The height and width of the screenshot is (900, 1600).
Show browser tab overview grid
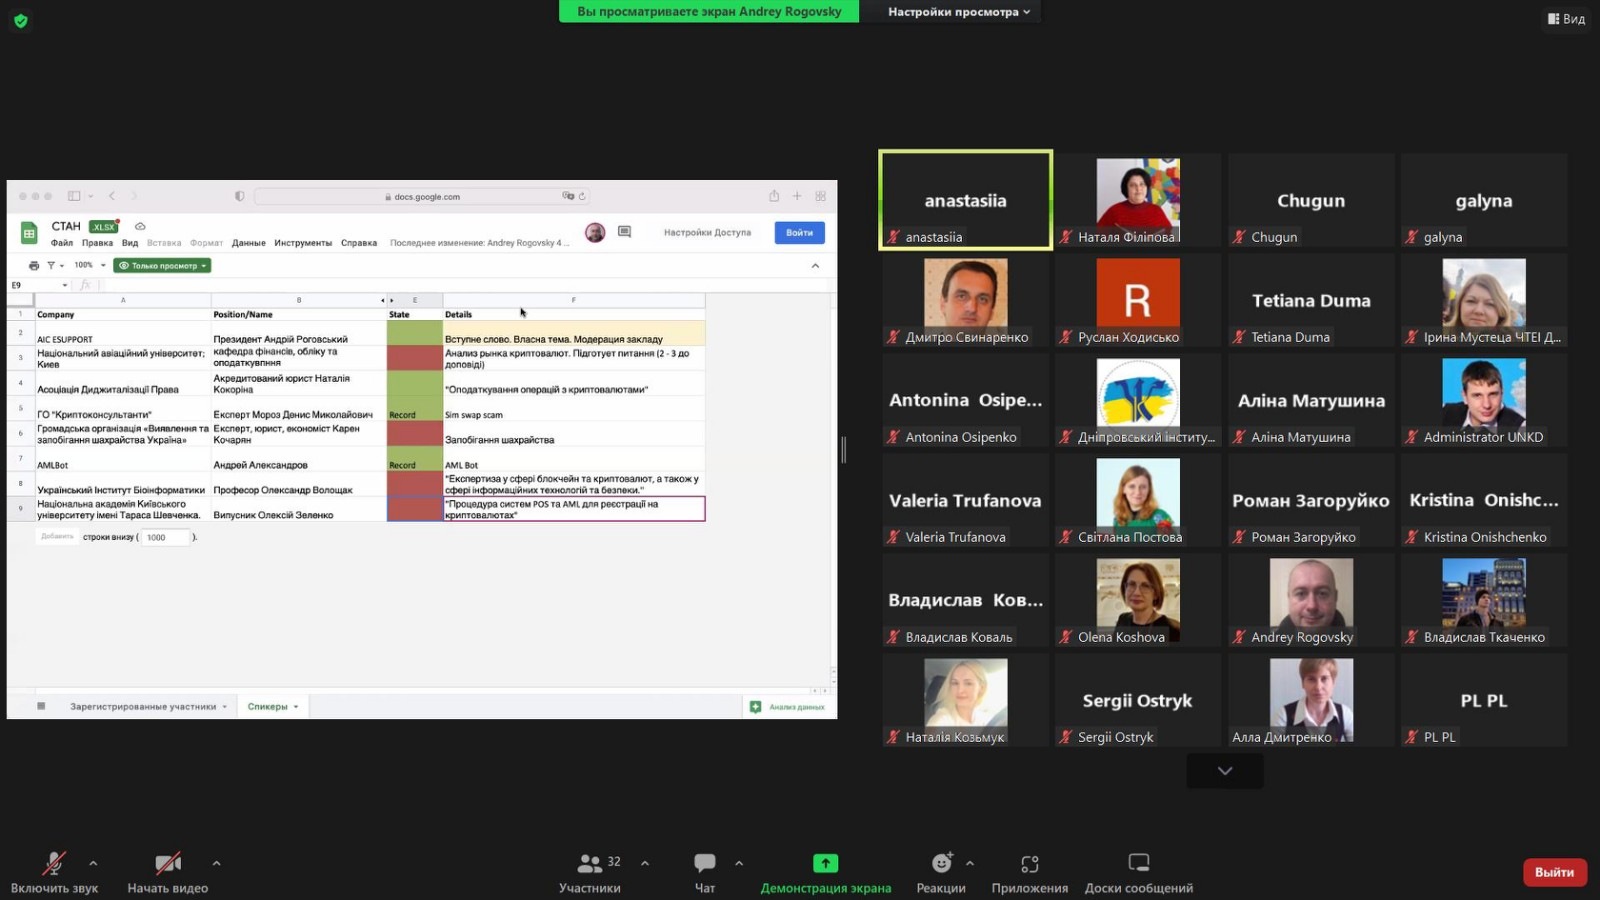821,196
